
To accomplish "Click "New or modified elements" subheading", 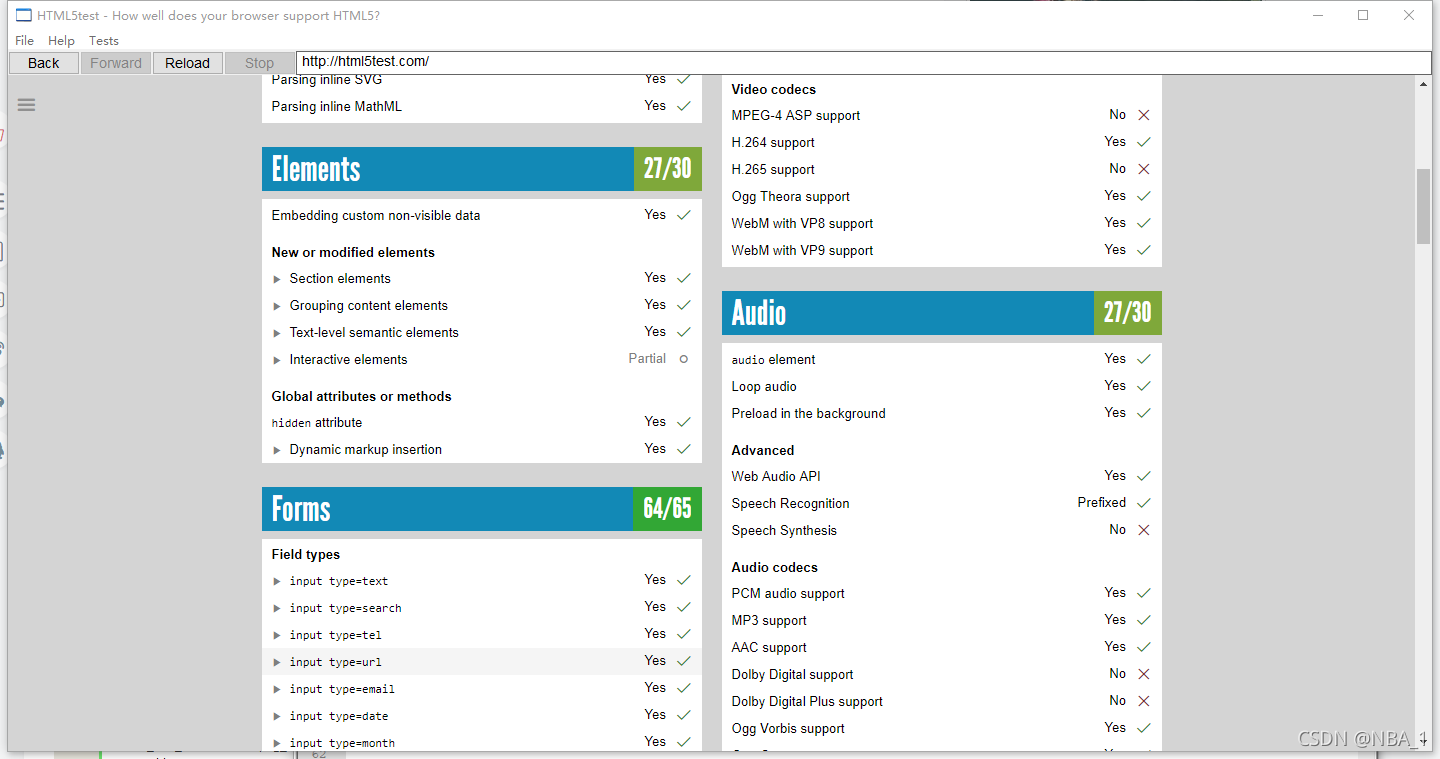I will pos(353,252).
